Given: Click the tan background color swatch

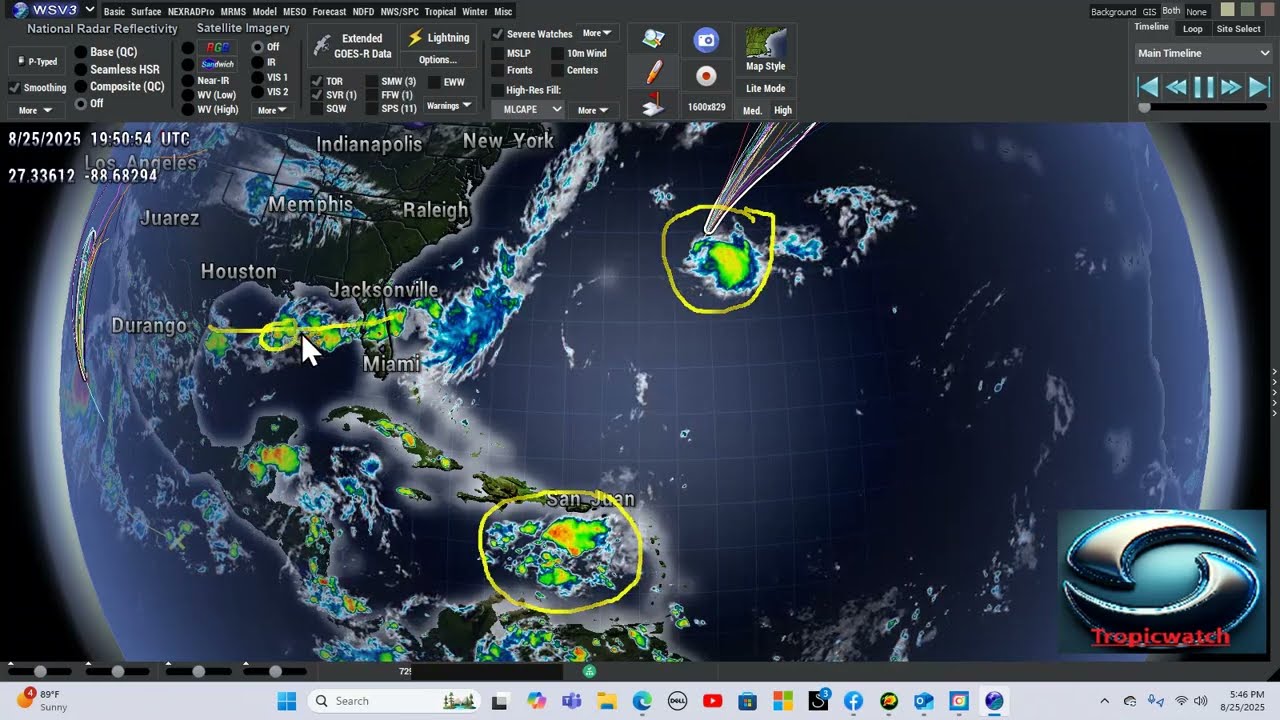Looking at the screenshot, I should (1228, 10).
